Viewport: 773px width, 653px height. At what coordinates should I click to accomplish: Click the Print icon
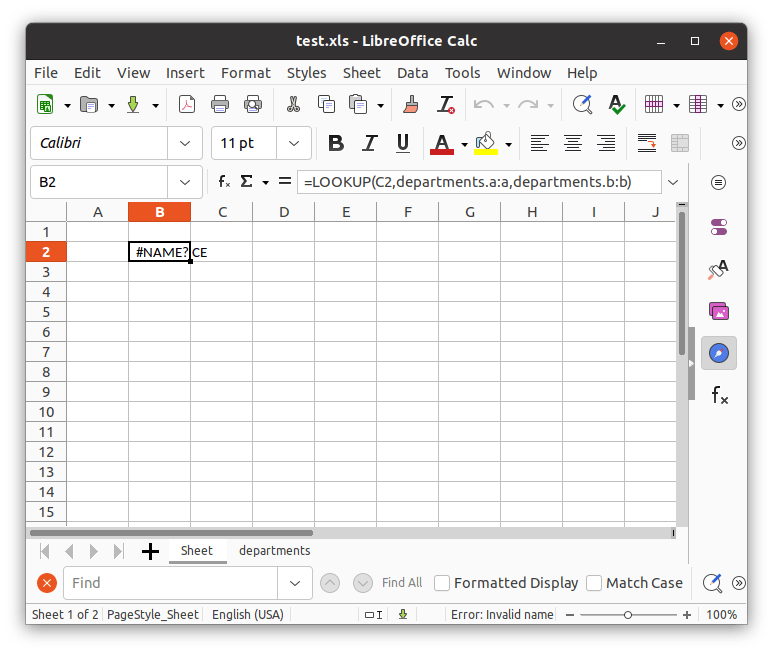pos(220,104)
